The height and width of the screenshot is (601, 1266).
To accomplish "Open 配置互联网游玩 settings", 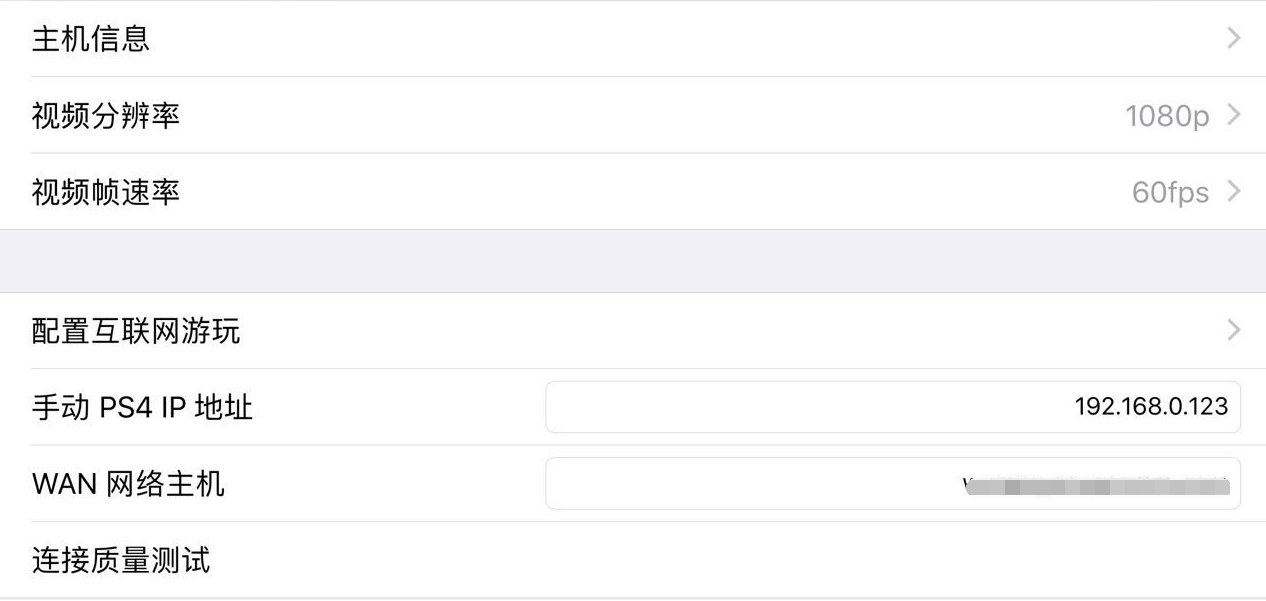I will [136, 331].
